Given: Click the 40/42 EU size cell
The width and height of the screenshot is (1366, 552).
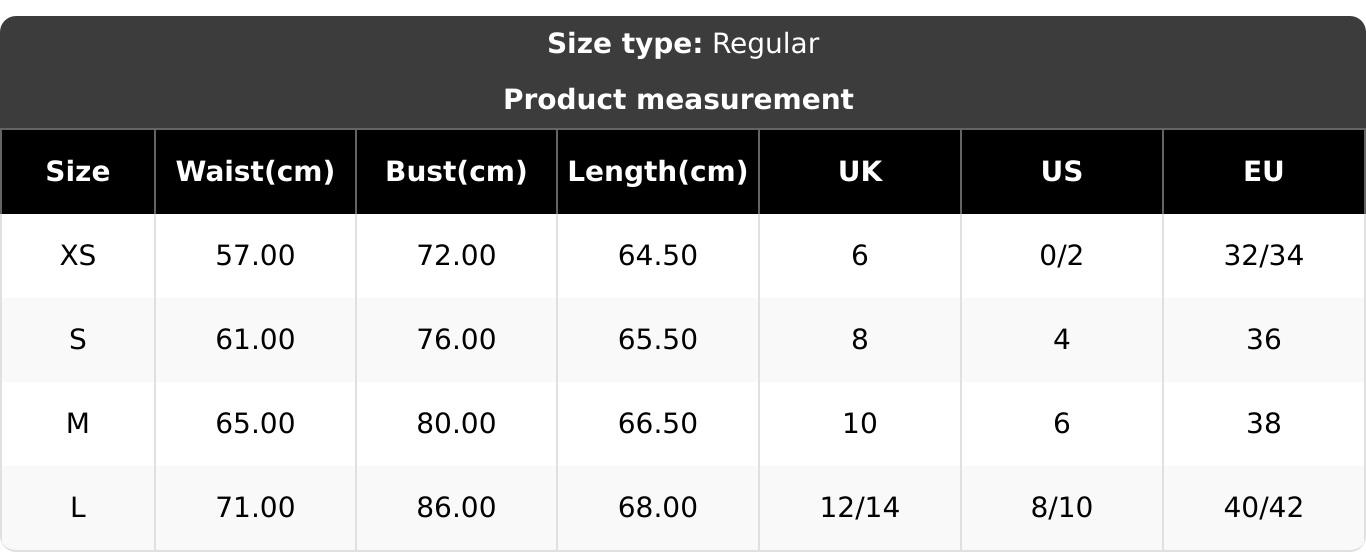Looking at the screenshot, I should pos(1264,508).
